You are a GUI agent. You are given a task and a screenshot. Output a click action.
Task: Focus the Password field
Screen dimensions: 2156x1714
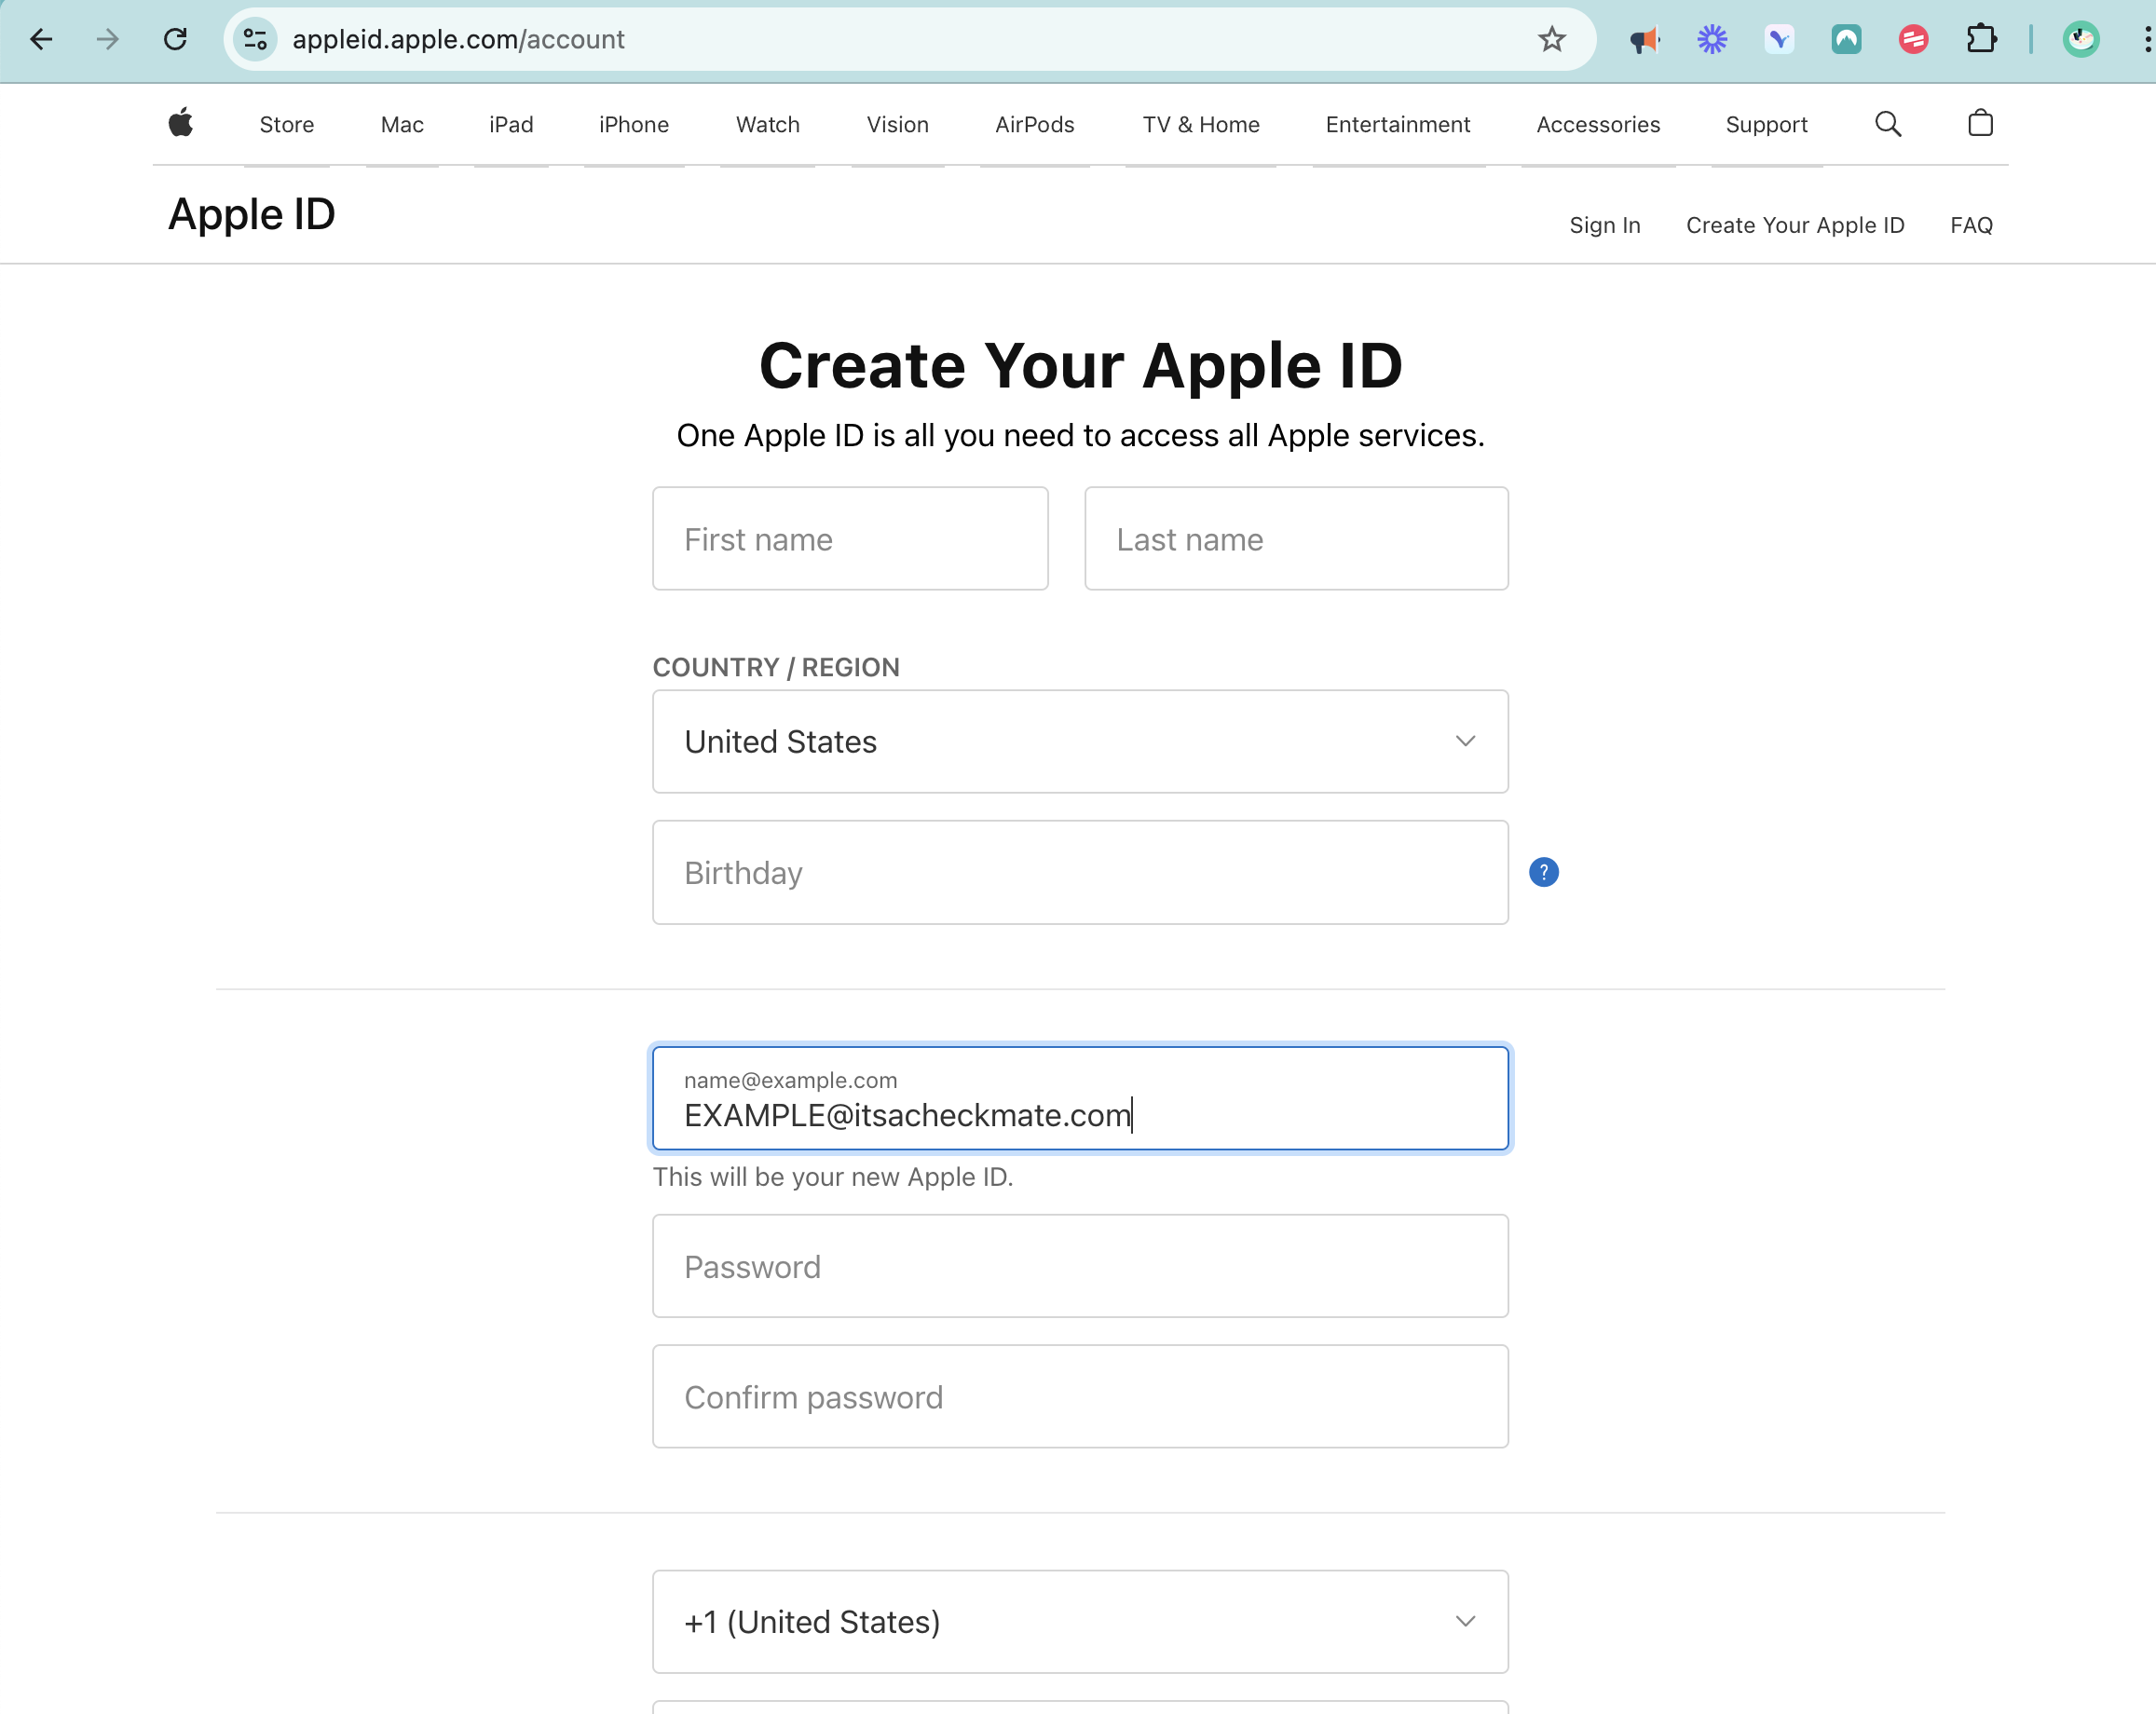1080,1266
